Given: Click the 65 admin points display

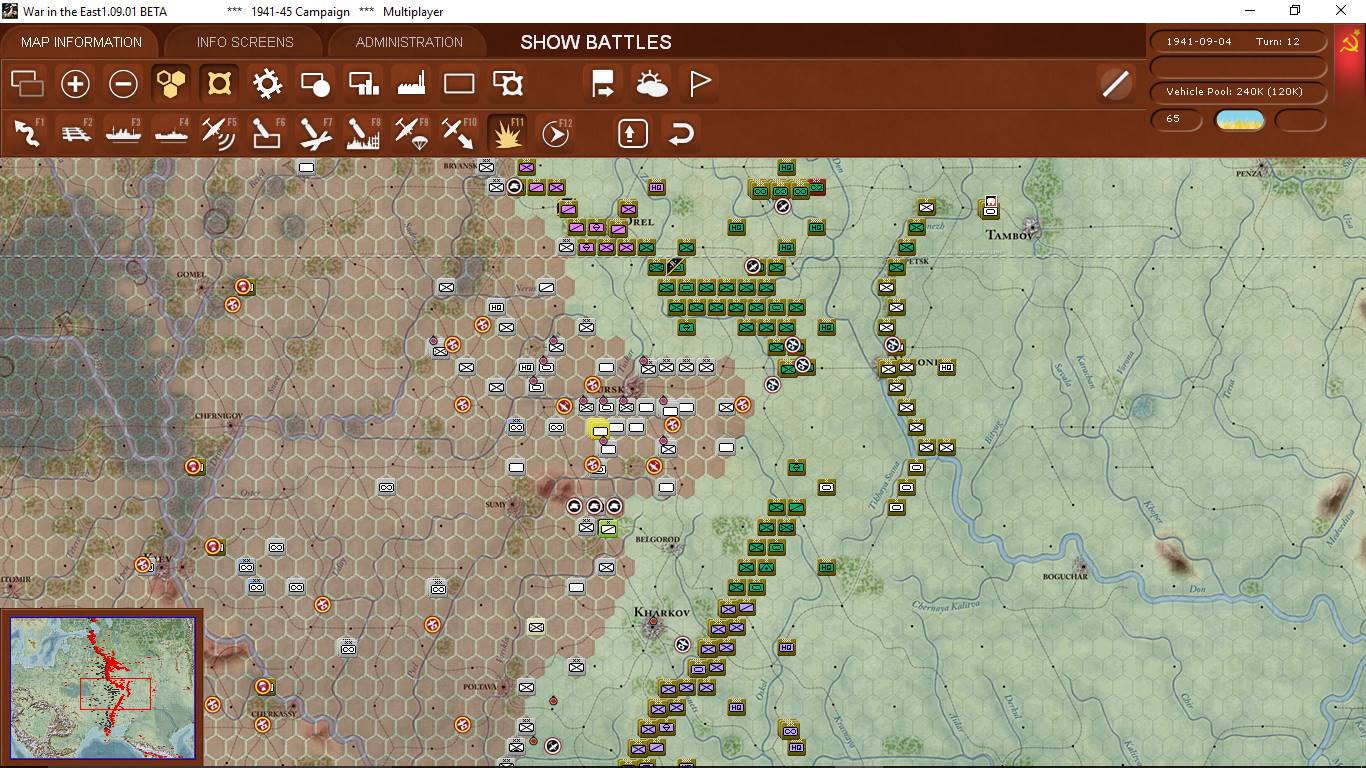Looking at the screenshot, I should (1176, 119).
